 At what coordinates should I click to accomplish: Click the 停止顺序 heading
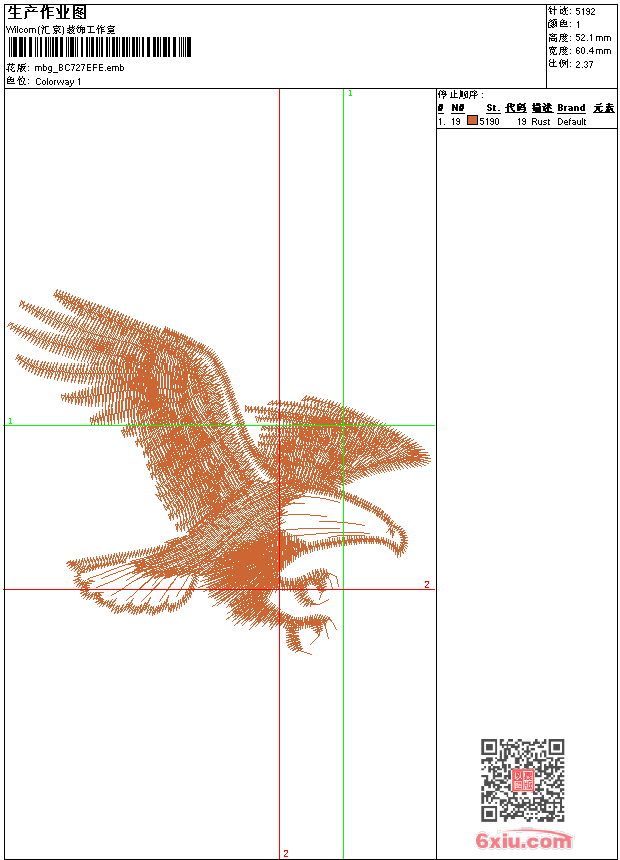click(460, 95)
